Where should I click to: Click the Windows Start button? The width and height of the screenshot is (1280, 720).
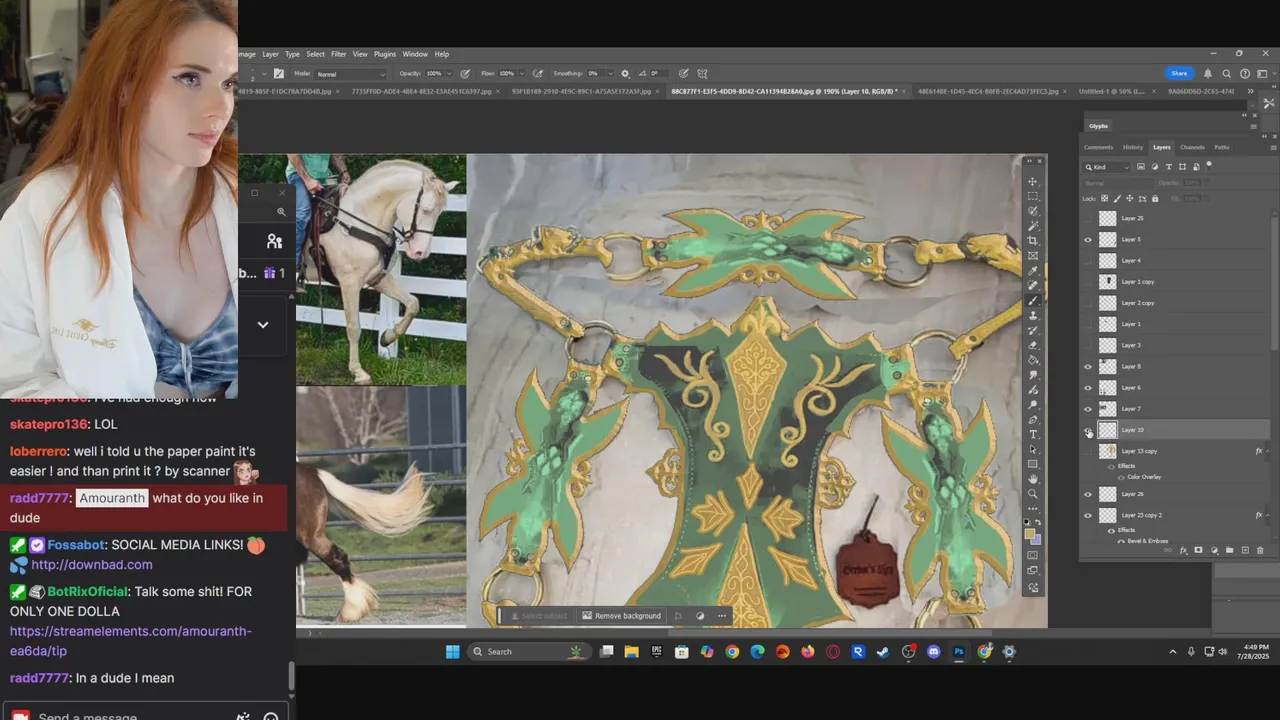(452, 652)
